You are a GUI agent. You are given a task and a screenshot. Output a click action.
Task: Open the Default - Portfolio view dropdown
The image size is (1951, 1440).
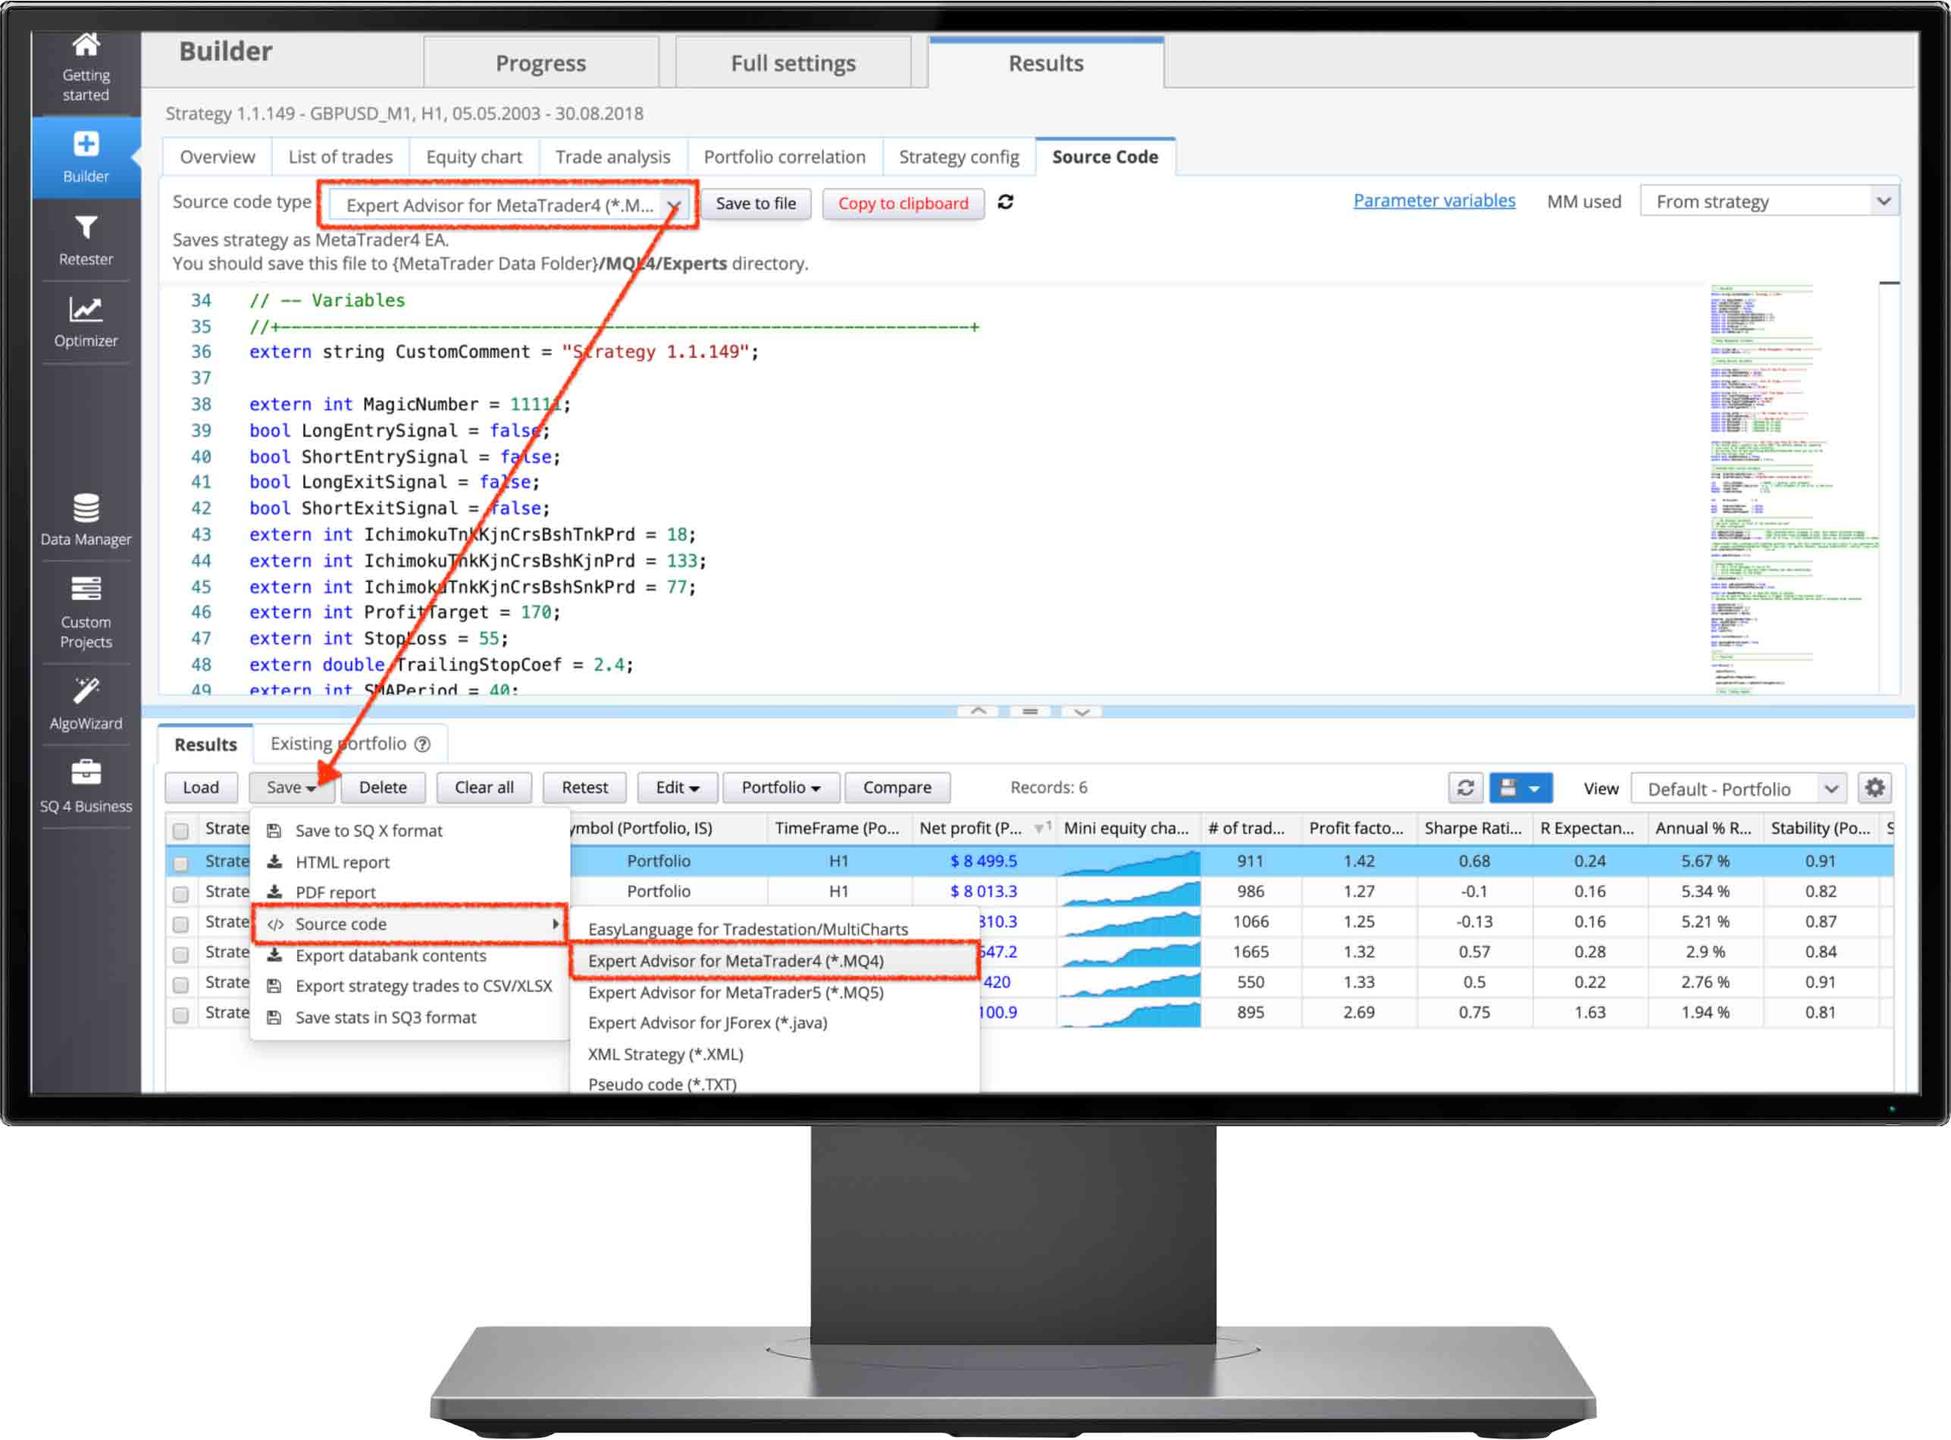point(1742,788)
